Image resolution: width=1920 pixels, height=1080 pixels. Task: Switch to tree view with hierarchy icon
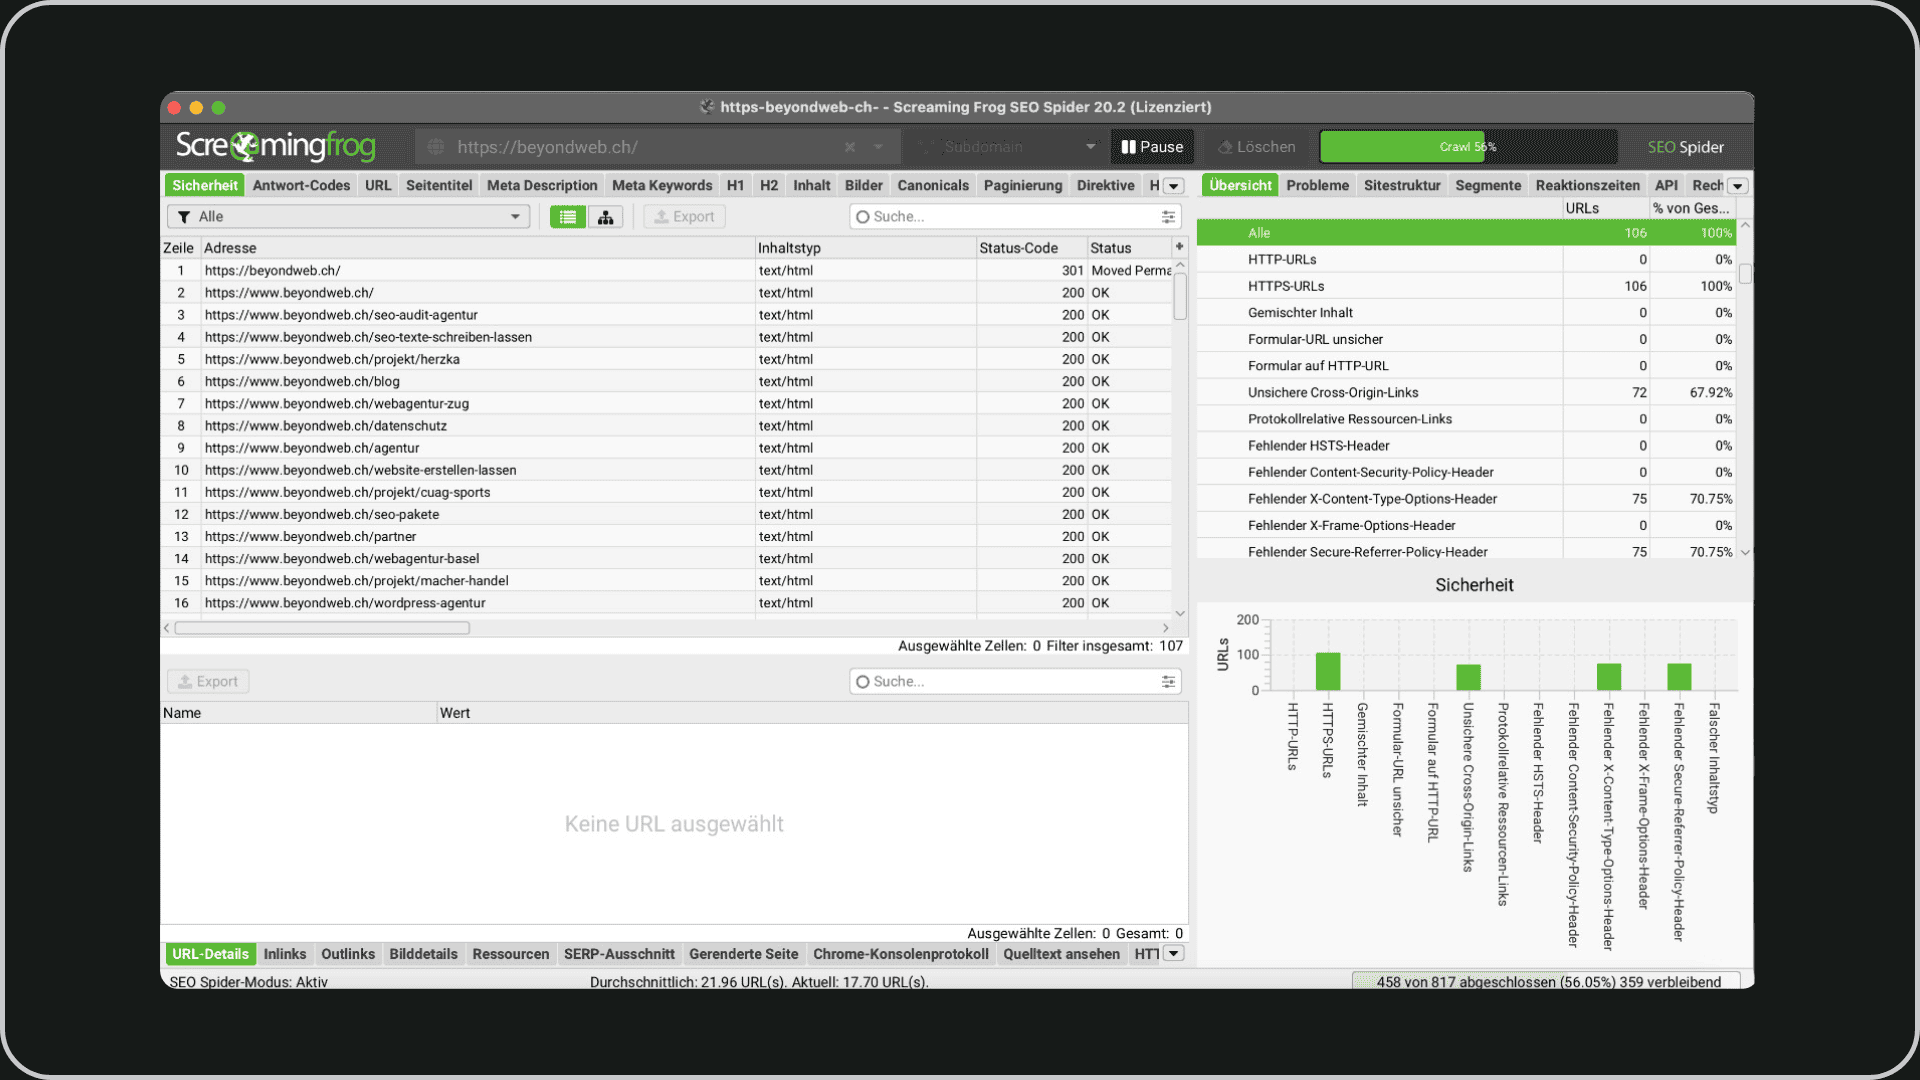(605, 217)
